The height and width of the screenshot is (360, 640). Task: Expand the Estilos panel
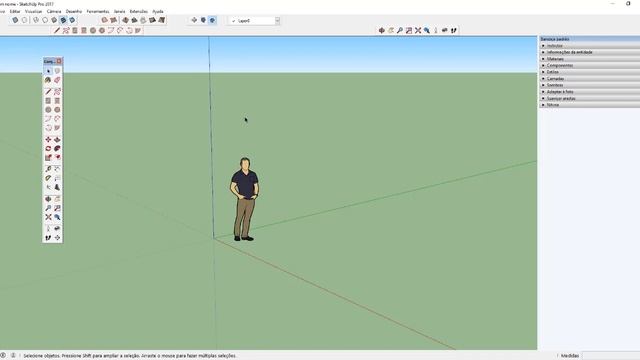(589, 72)
